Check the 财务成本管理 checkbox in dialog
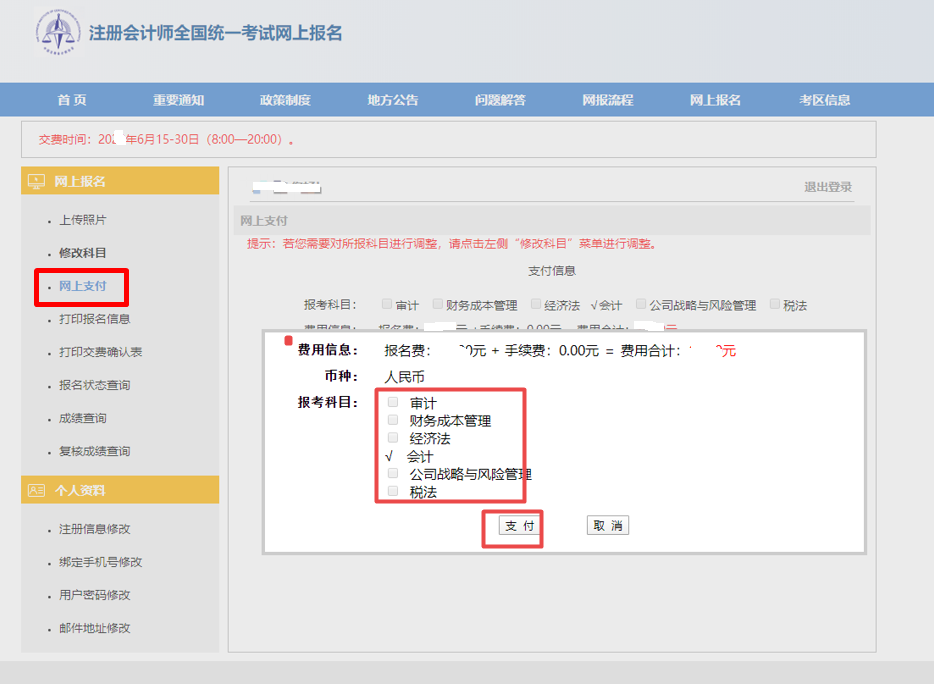934x684 pixels. tap(393, 420)
